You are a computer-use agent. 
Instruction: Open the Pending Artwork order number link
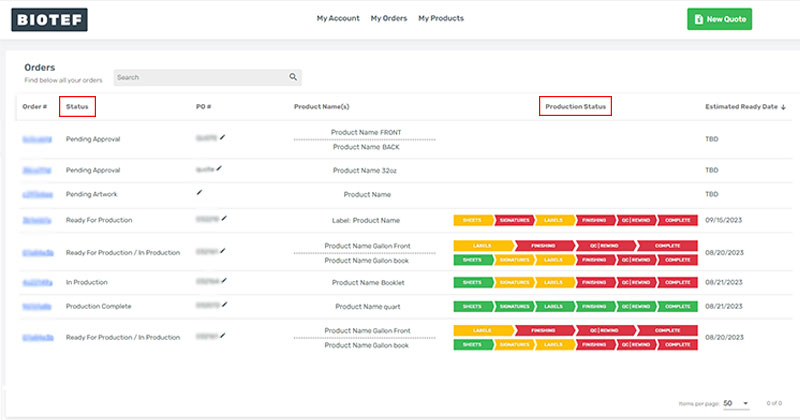tap(37, 194)
